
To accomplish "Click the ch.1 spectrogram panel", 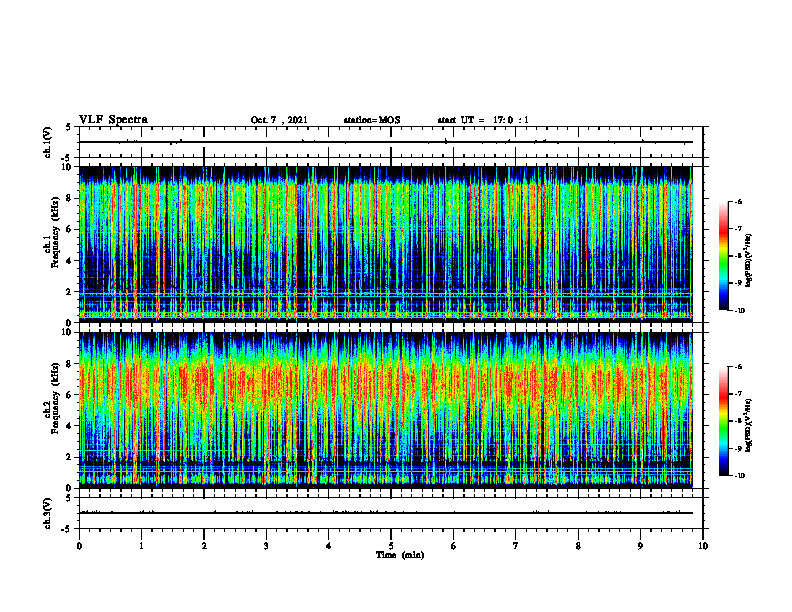I will coord(386,244).
